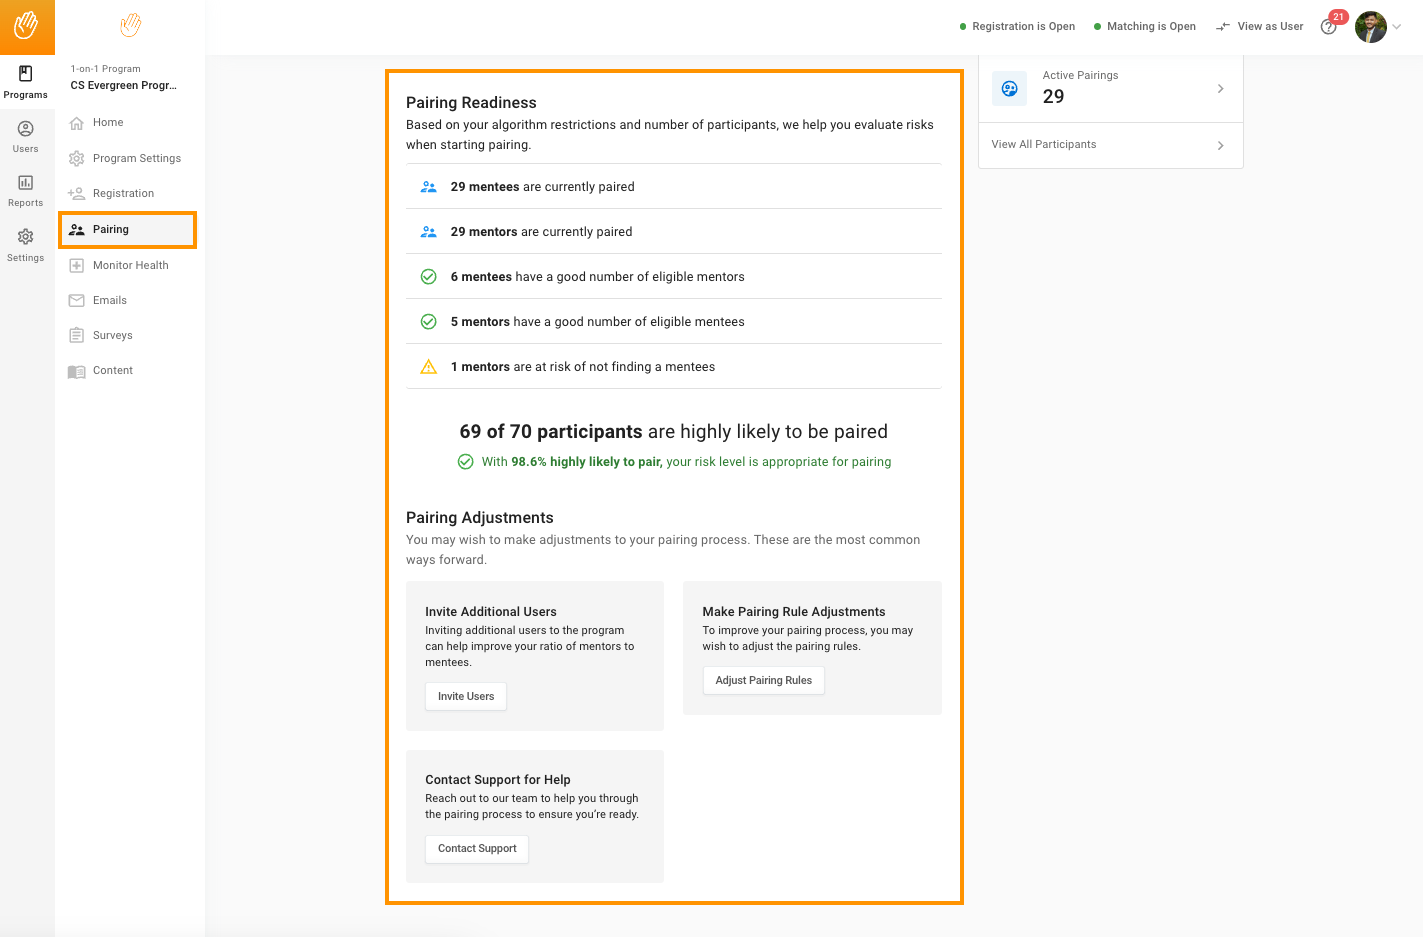Viewport: 1423px width, 937px height.
Task: Click the Program Settings gear icon
Action: point(77,158)
